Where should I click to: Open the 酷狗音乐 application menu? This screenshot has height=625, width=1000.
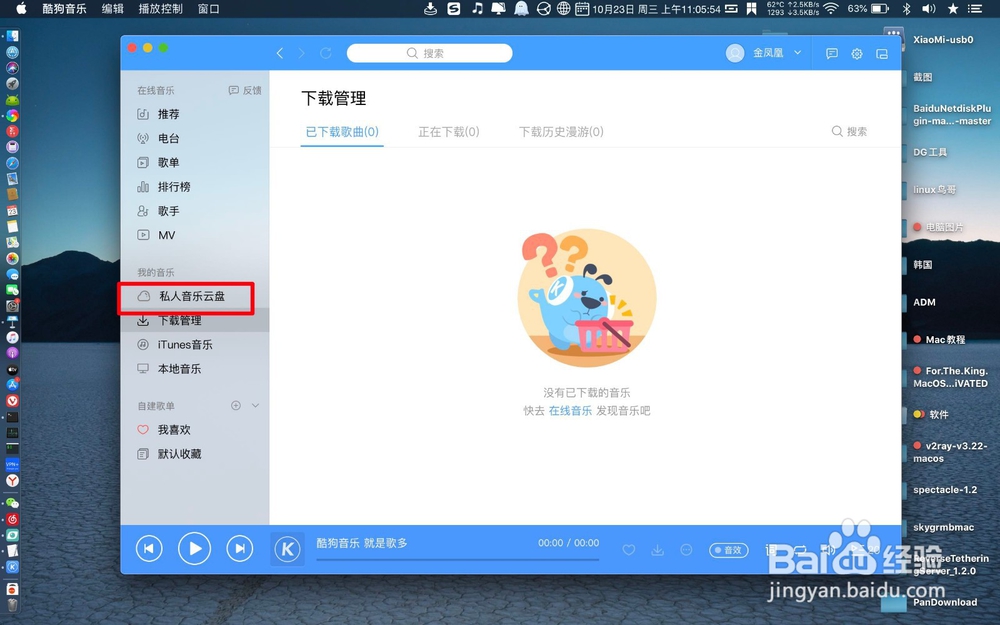click(64, 9)
